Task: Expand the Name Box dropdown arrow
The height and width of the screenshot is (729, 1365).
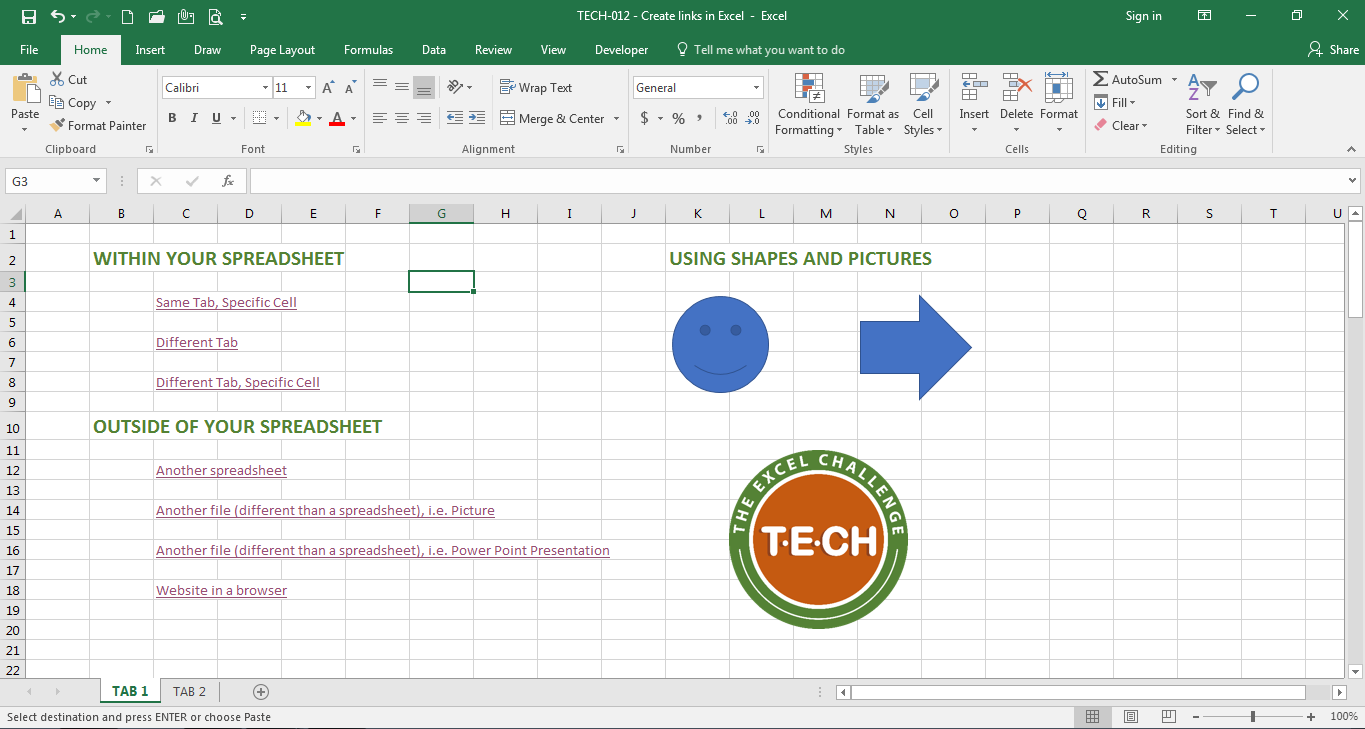Action: (x=97, y=181)
